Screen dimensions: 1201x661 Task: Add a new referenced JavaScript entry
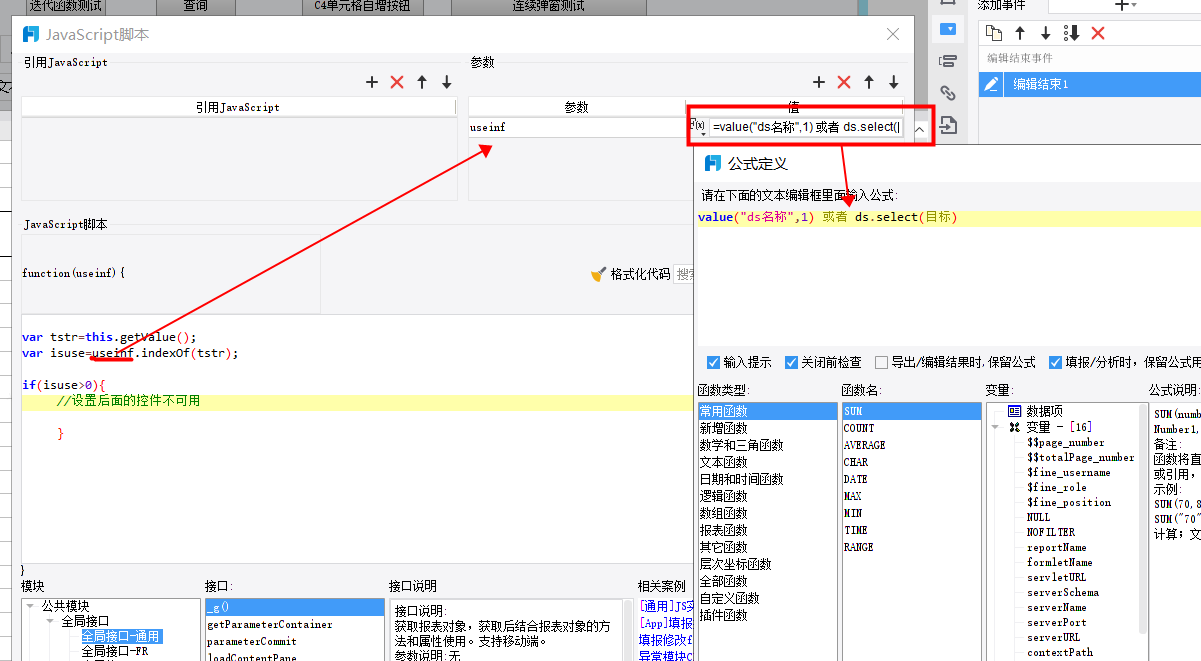(372, 82)
